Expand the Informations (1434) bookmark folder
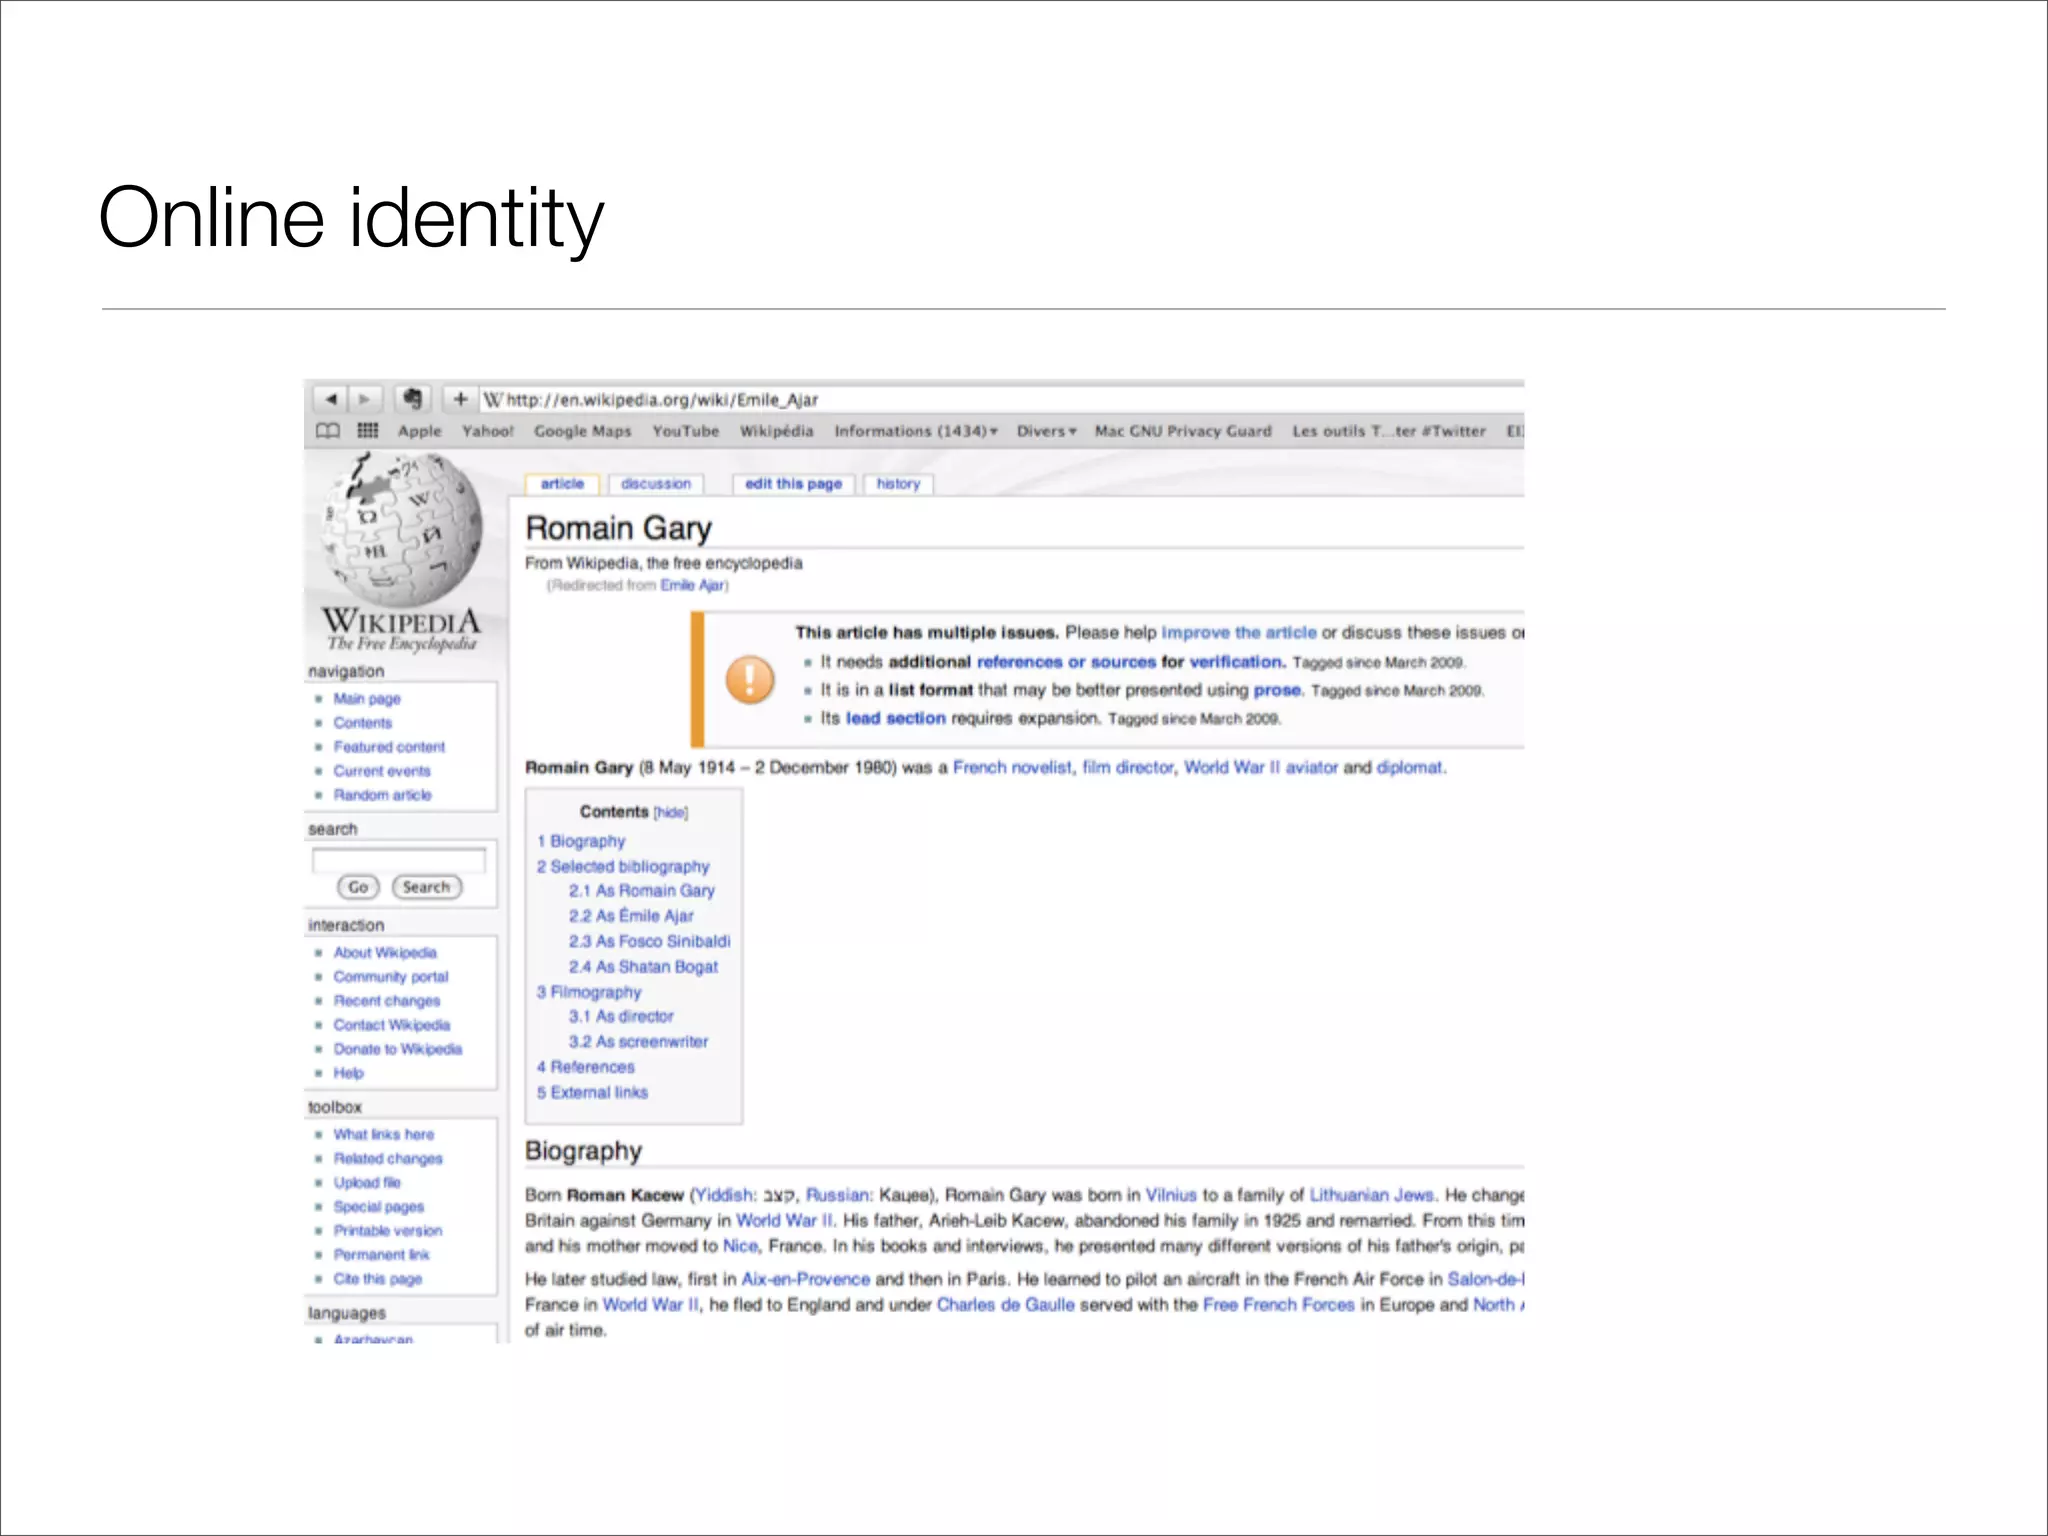This screenshot has height=1536, width=2048. (x=915, y=431)
